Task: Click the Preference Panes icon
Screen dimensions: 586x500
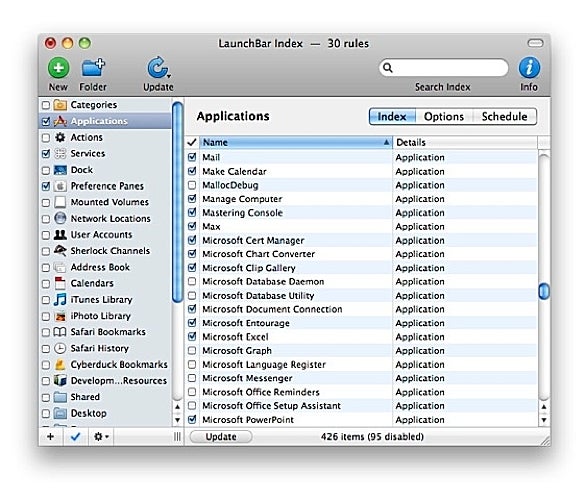Action: tap(60, 186)
